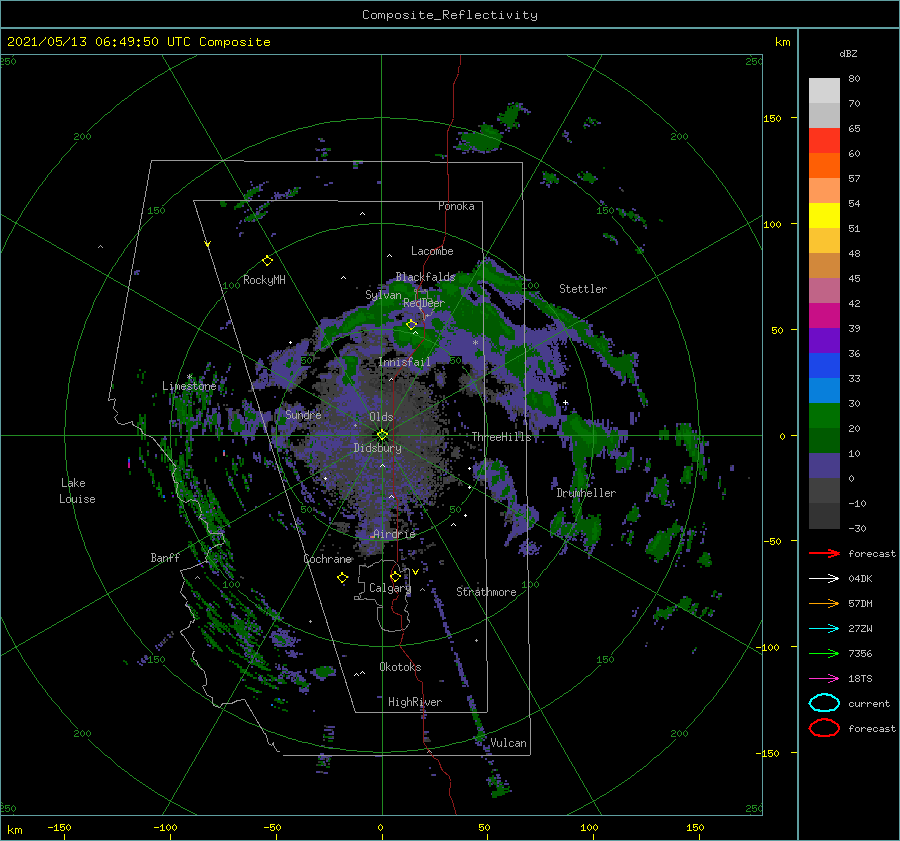Click the km label in bottom-left corner
Viewport: 900px width, 841px height.
coord(15,830)
